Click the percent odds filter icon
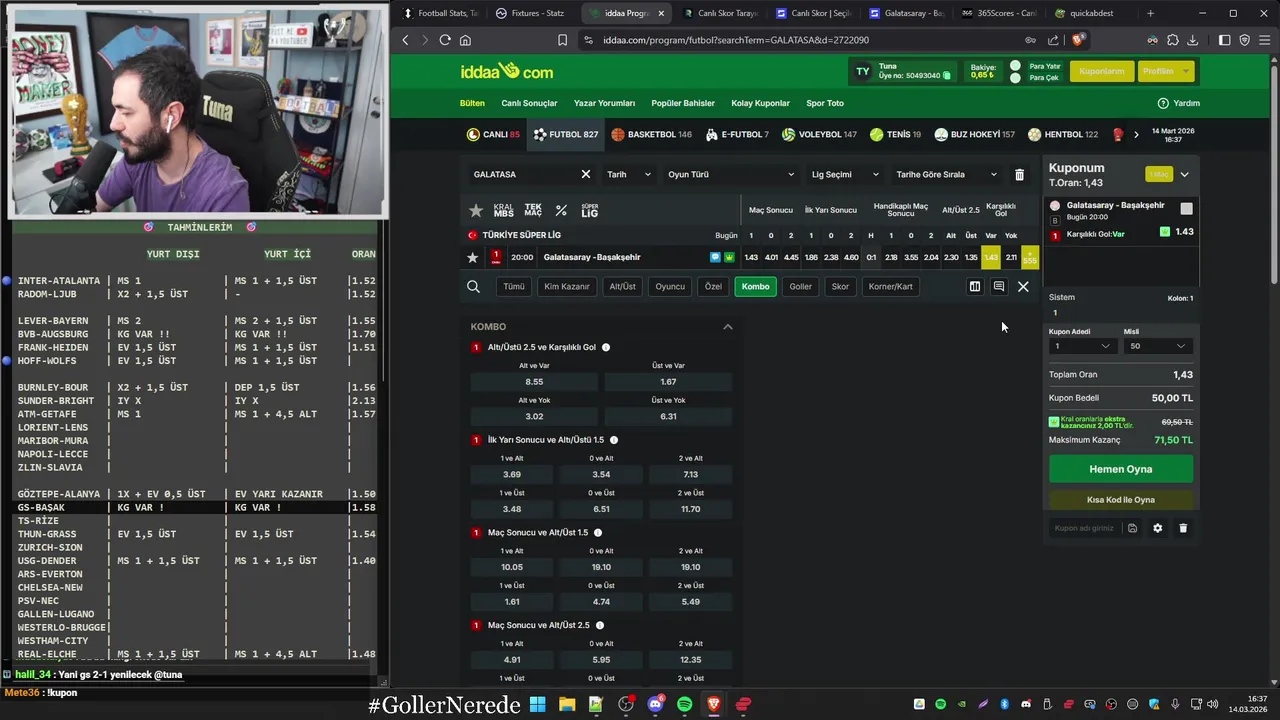Image resolution: width=1280 pixels, height=720 pixels. pos(561,210)
